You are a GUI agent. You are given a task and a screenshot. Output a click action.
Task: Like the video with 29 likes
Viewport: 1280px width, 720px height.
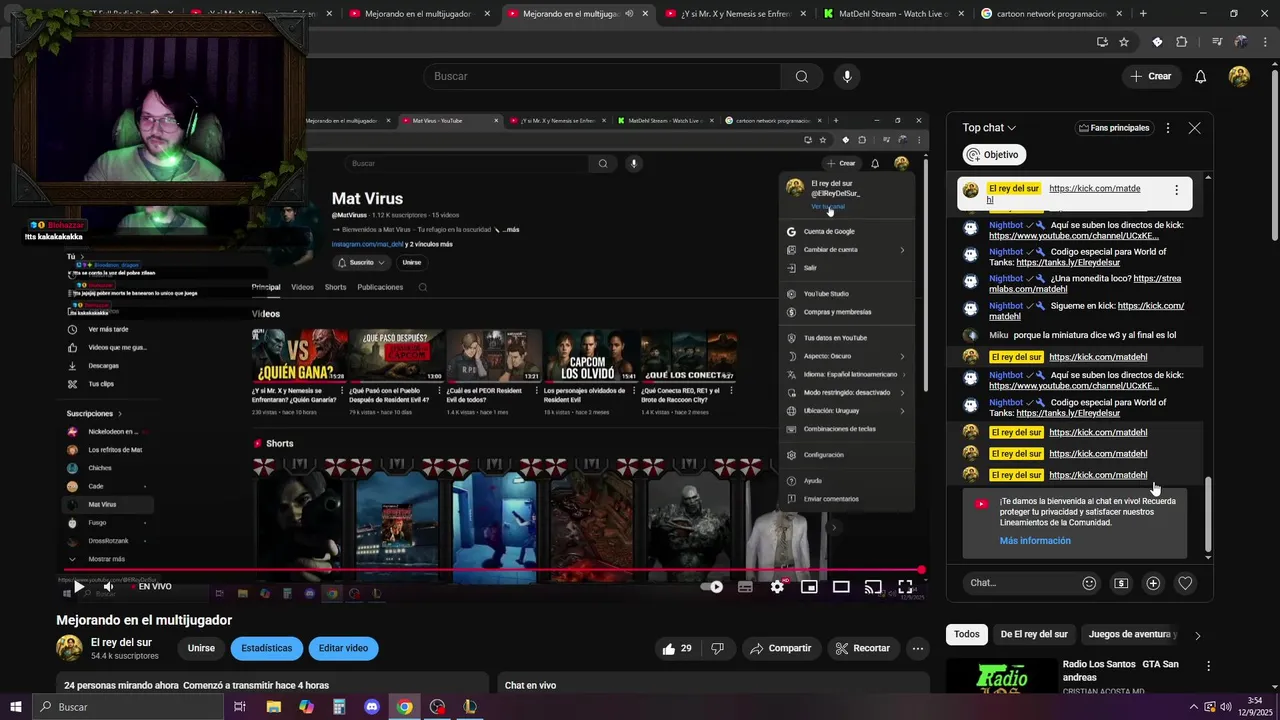click(676, 648)
